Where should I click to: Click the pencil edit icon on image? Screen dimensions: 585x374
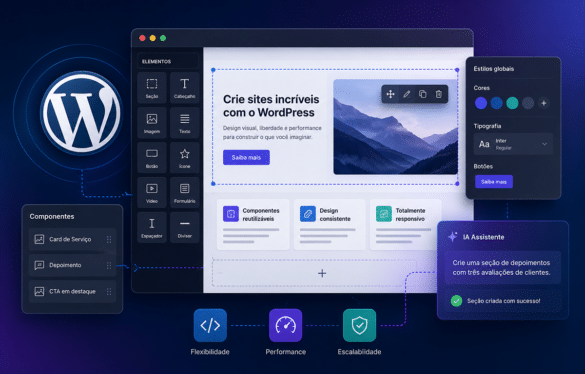point(407,94)
